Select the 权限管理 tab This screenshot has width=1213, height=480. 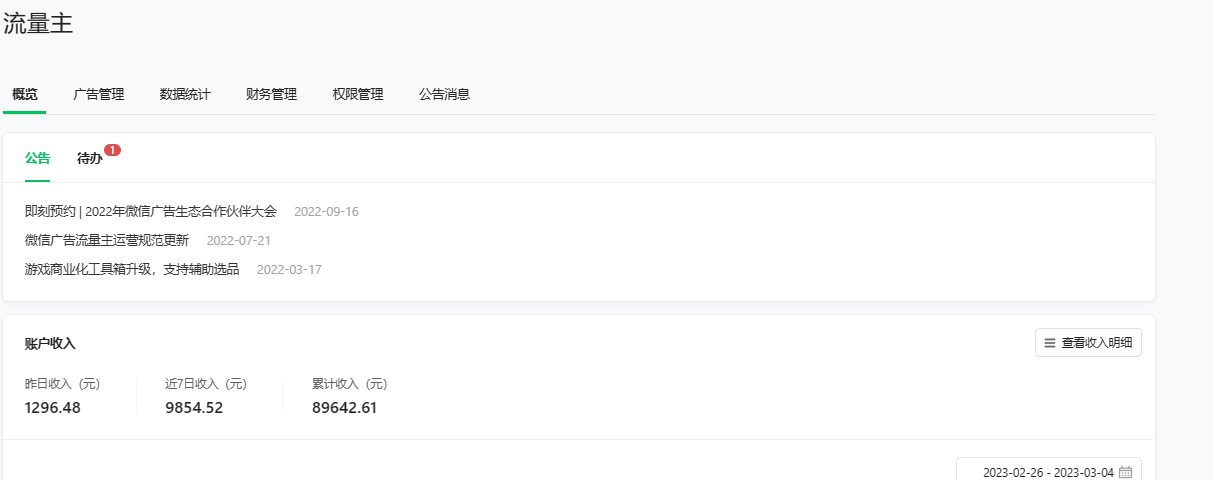point(358,95)
